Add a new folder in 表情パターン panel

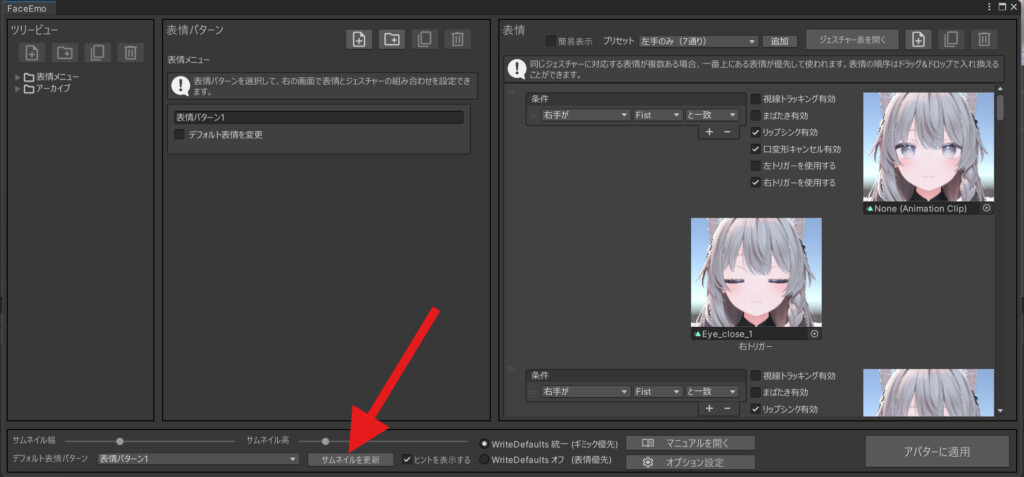392,39
